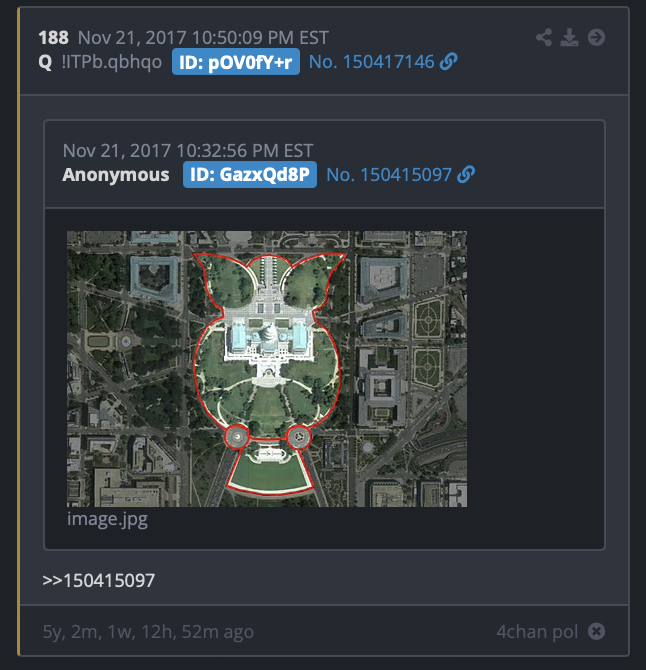Viewport: 646px width, 670px height.
Task: Copy link icon beside No. 150417146
Action: pyautogui.click(x=449, y=62)
